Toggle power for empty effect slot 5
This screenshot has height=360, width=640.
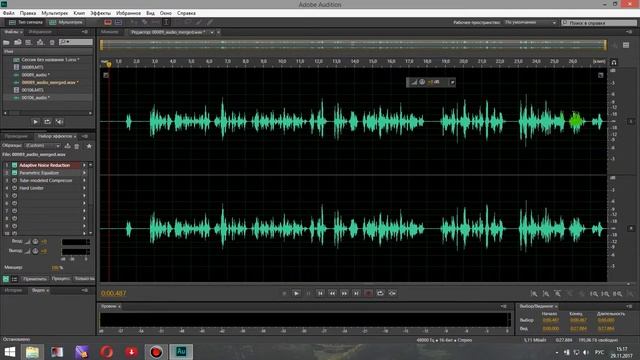[x=14, y=196]
